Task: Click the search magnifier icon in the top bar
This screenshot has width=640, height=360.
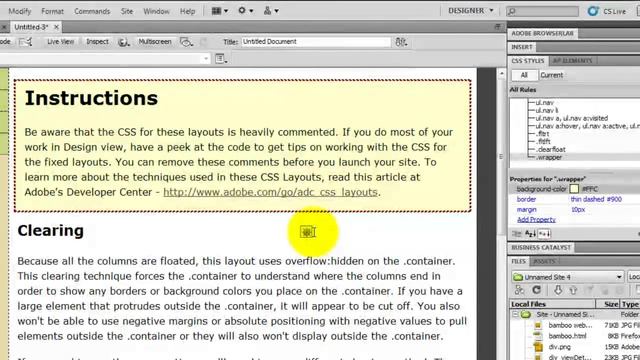Action: pos(512,11)
